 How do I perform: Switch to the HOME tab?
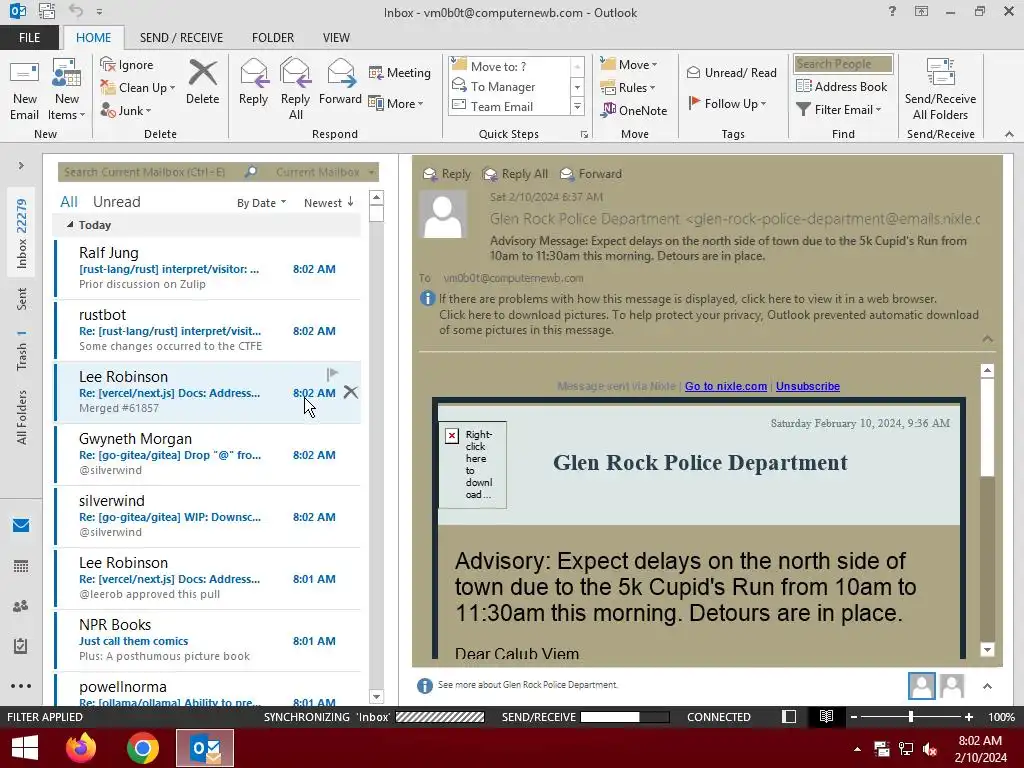pyautogui.click(x=93, y=37)
